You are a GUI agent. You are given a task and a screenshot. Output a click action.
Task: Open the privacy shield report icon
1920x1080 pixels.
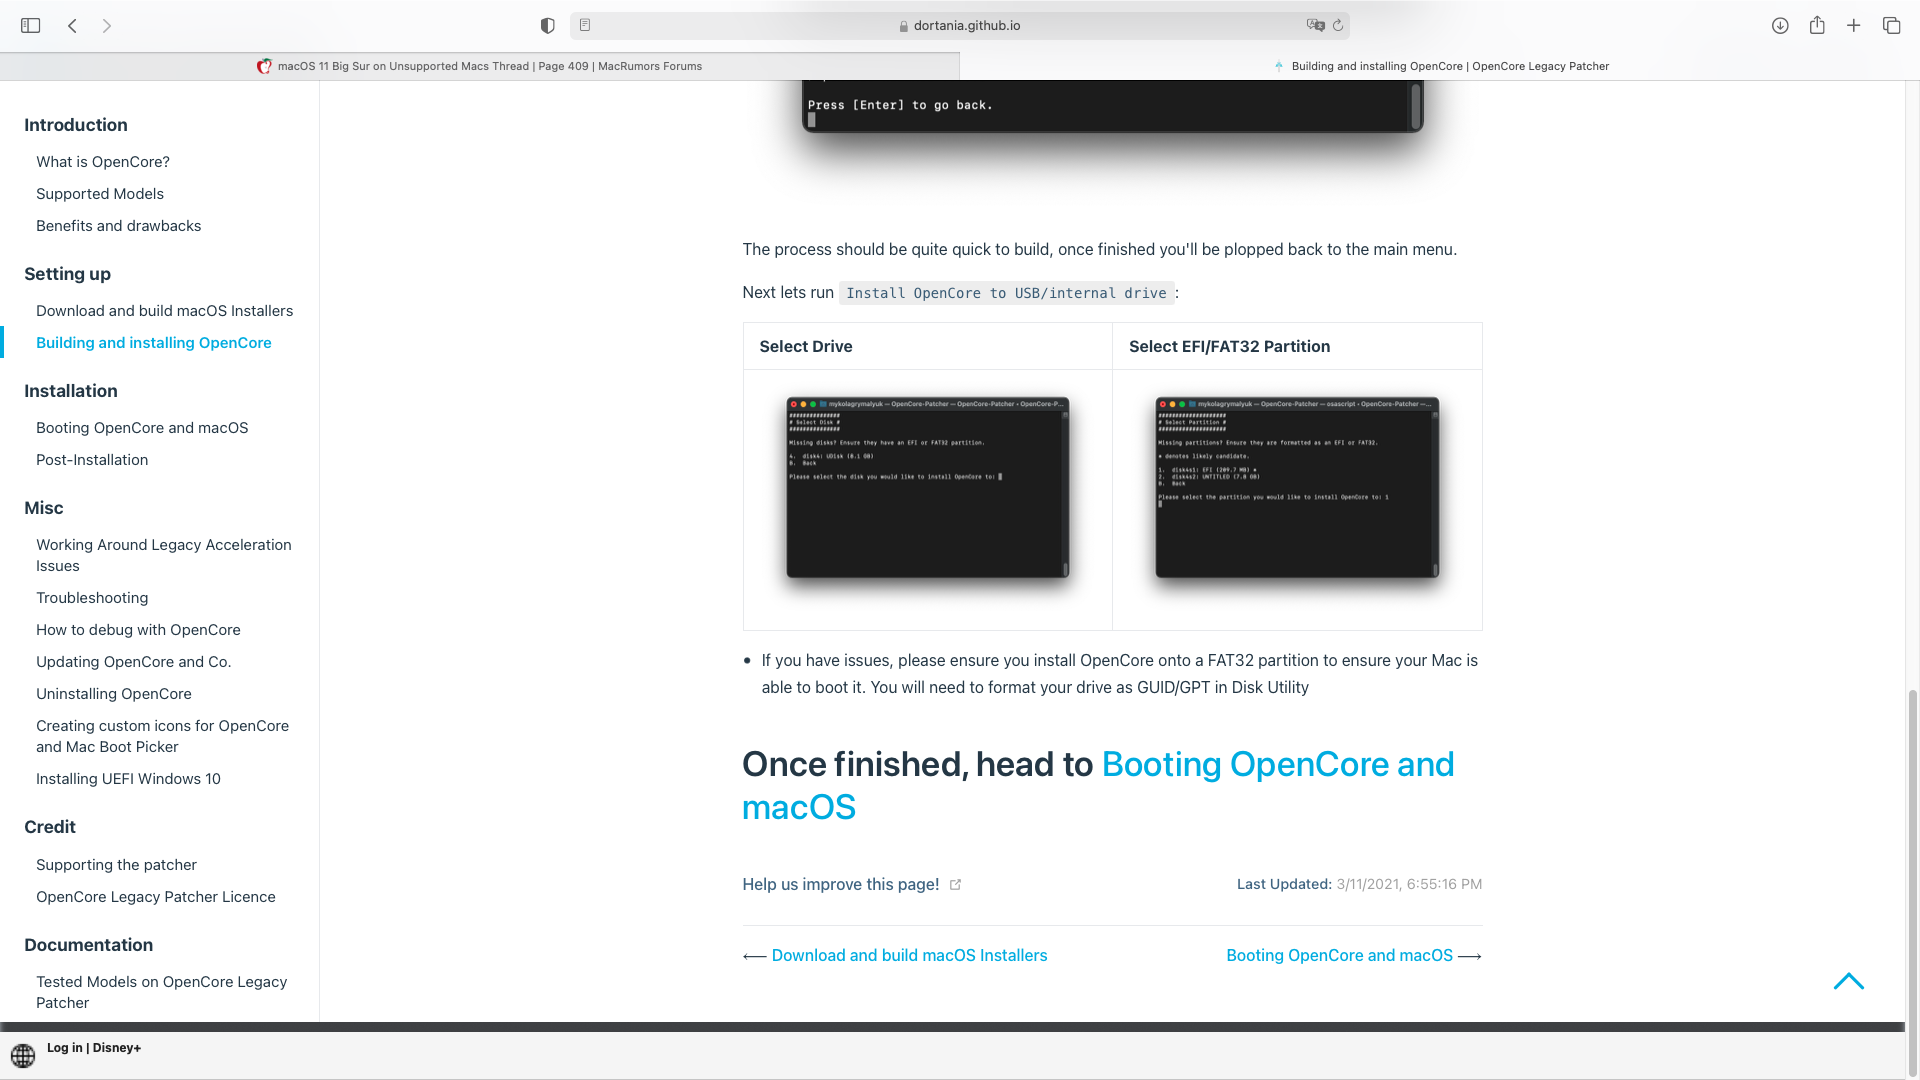(547, 26)
